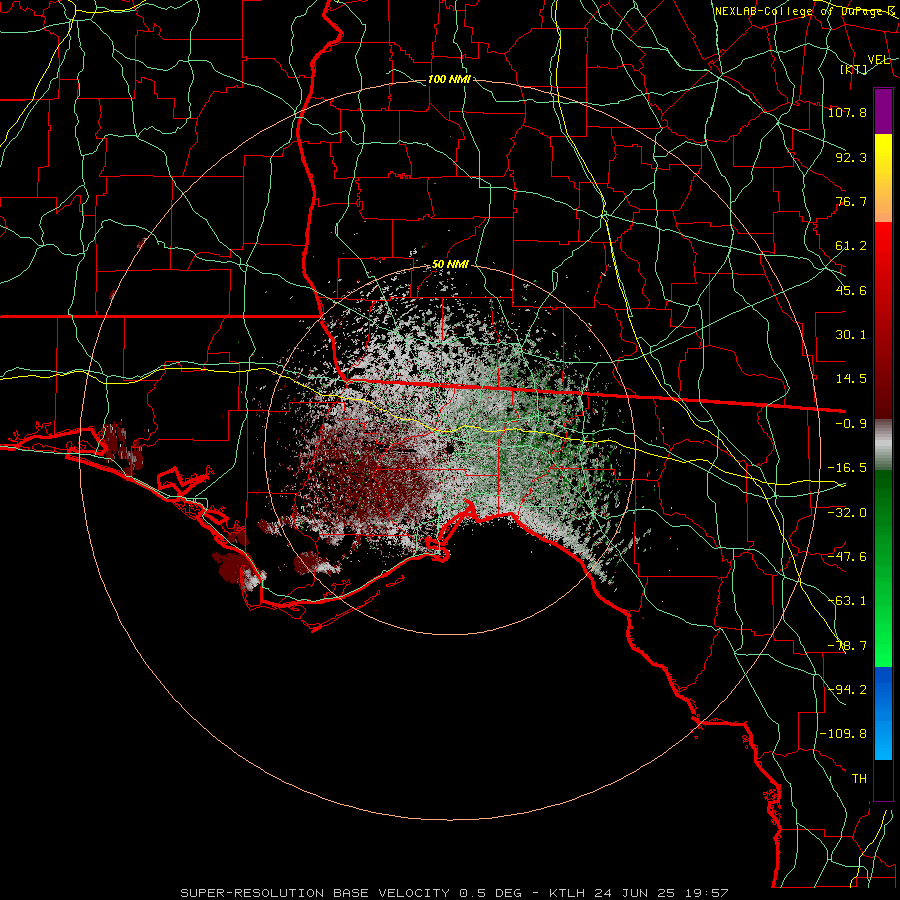The width and height of the screenshot is (900, 900).
Task: Click the VEL label above the color scale
Action: 878,60
